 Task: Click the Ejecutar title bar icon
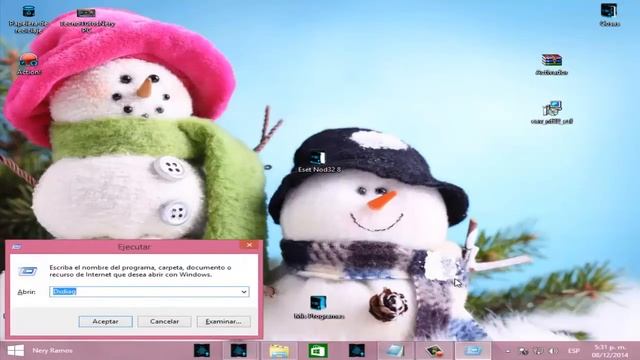pyautogui.click(x=17, y=247)
